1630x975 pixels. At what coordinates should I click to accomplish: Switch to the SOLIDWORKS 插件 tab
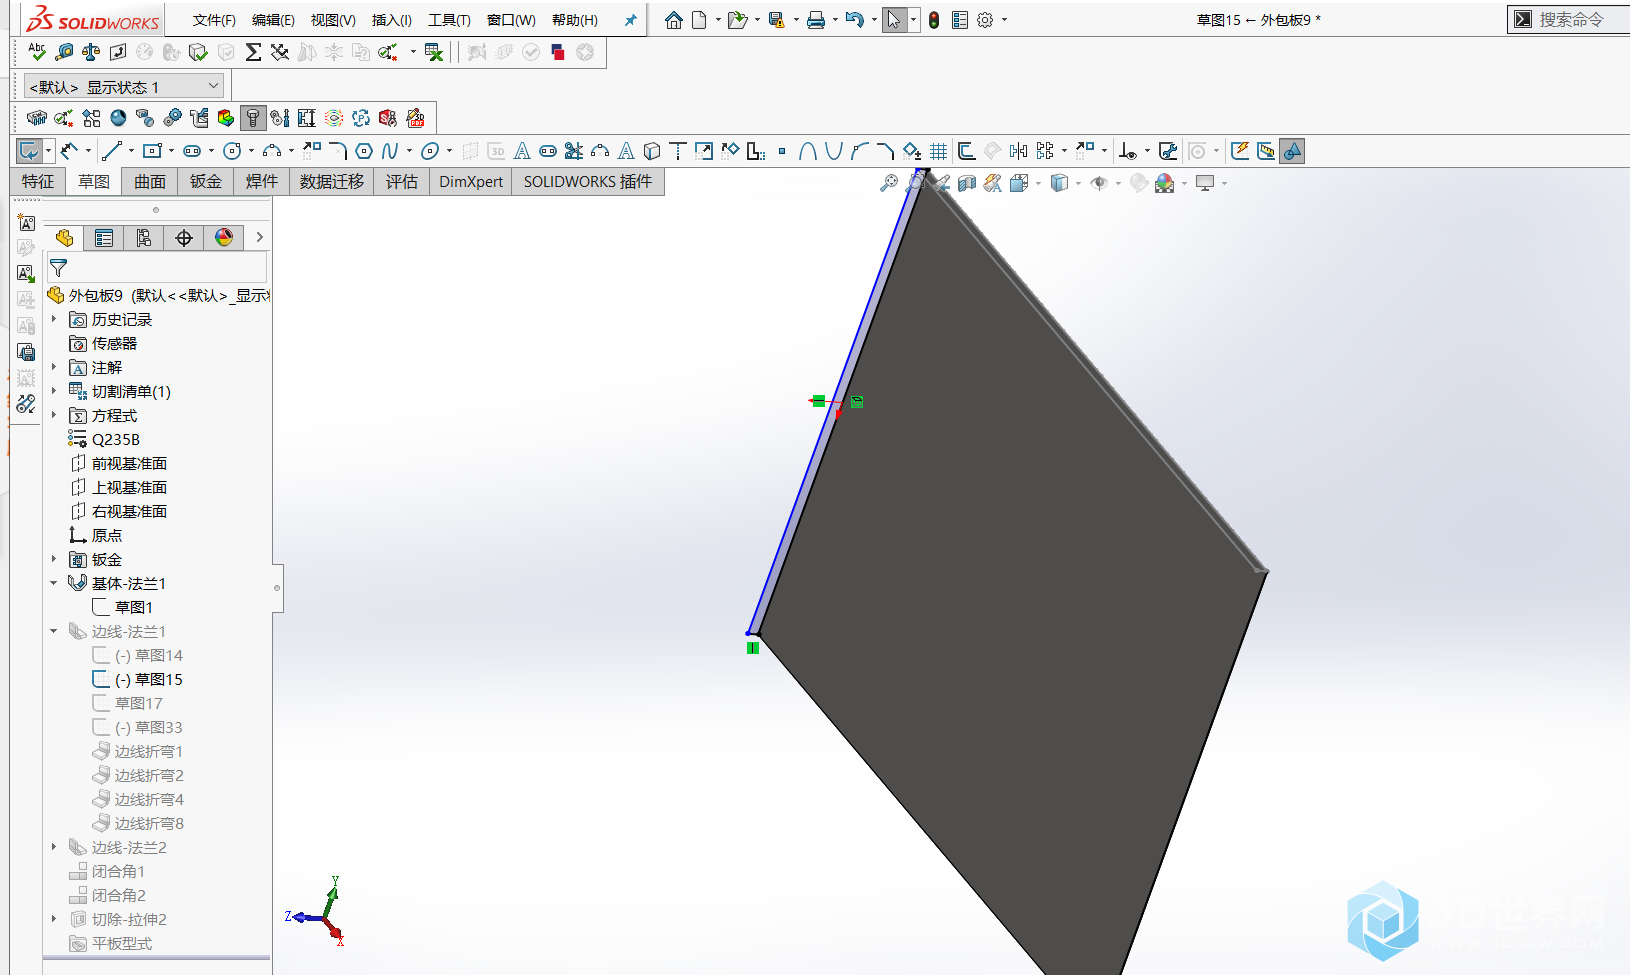pos(588,181)
